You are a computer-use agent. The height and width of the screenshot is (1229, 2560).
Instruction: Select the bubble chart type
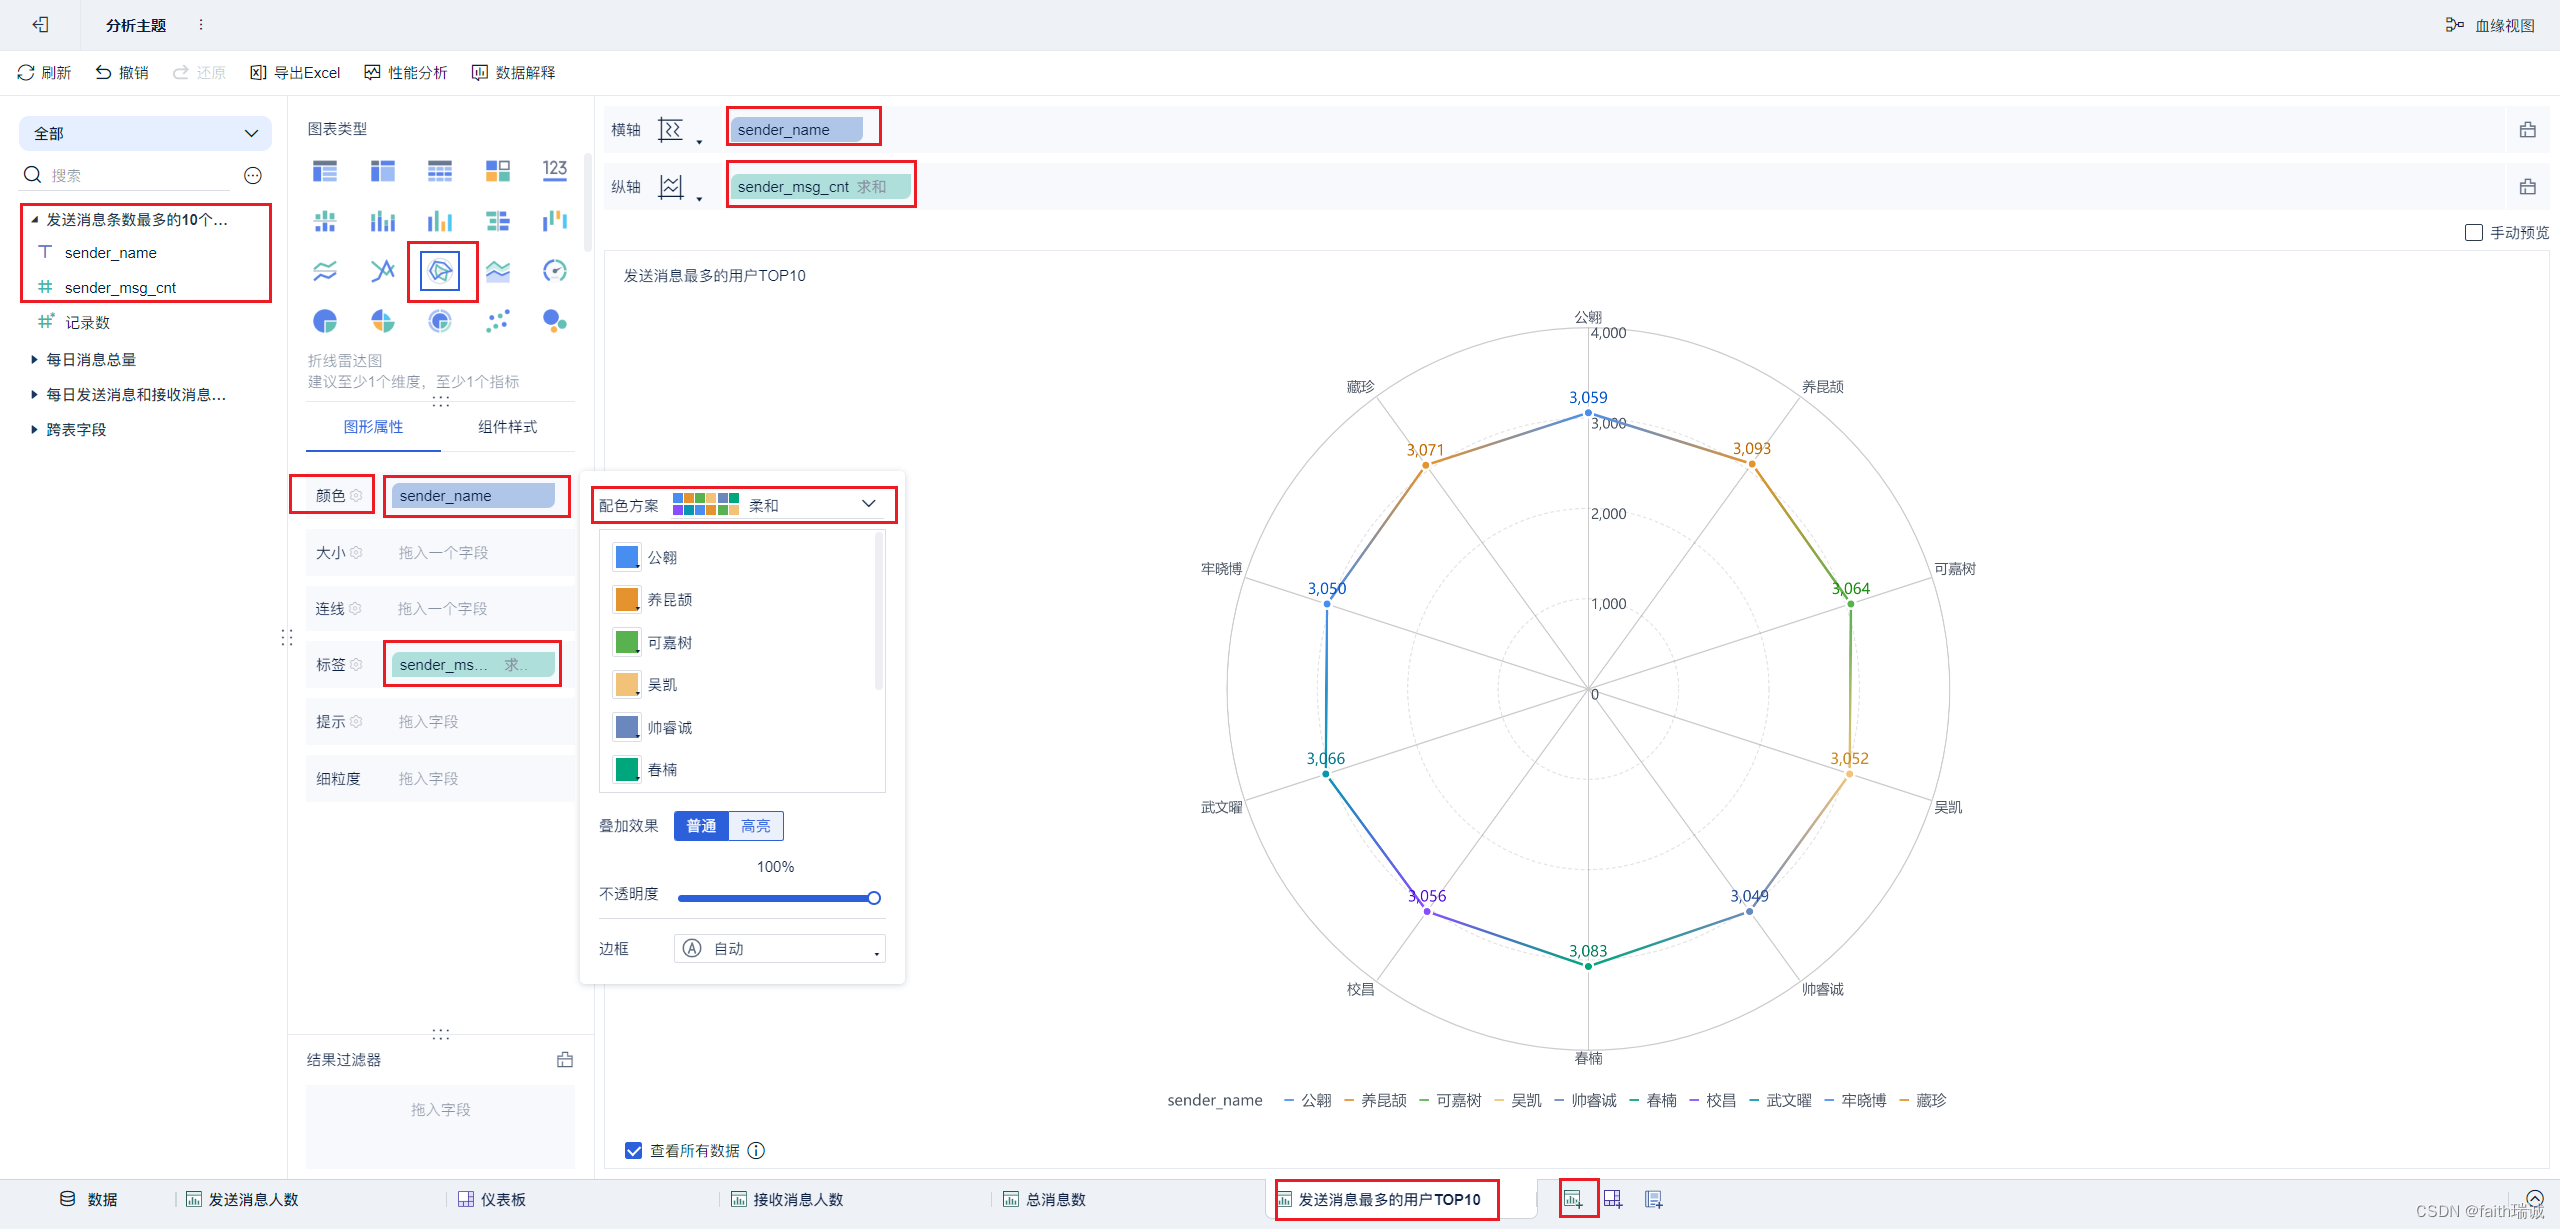pyautogui.click(x=555, y=321)
